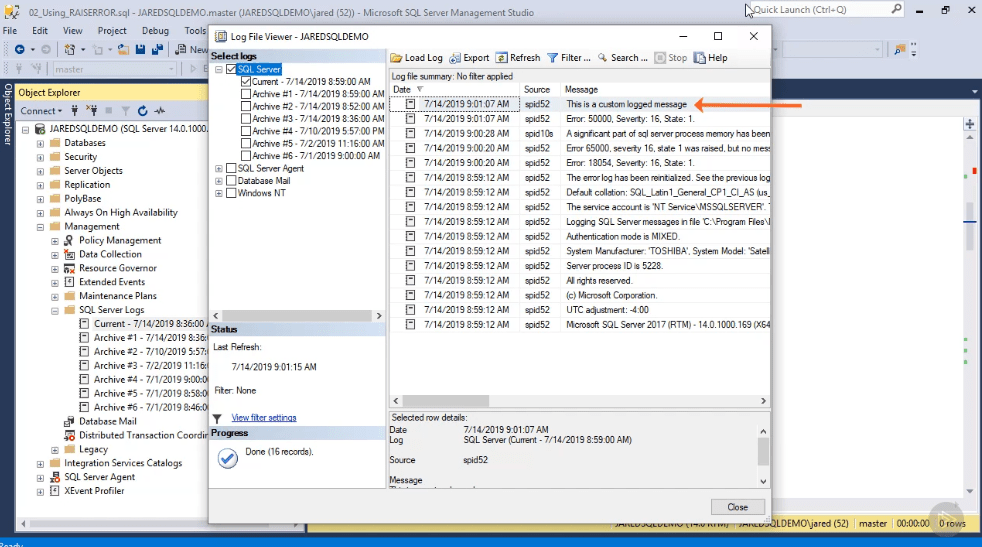Select the 'This is a custom logged message' row
The width and height of the screenshot is (982, 547).
click(x=580, y=104)
